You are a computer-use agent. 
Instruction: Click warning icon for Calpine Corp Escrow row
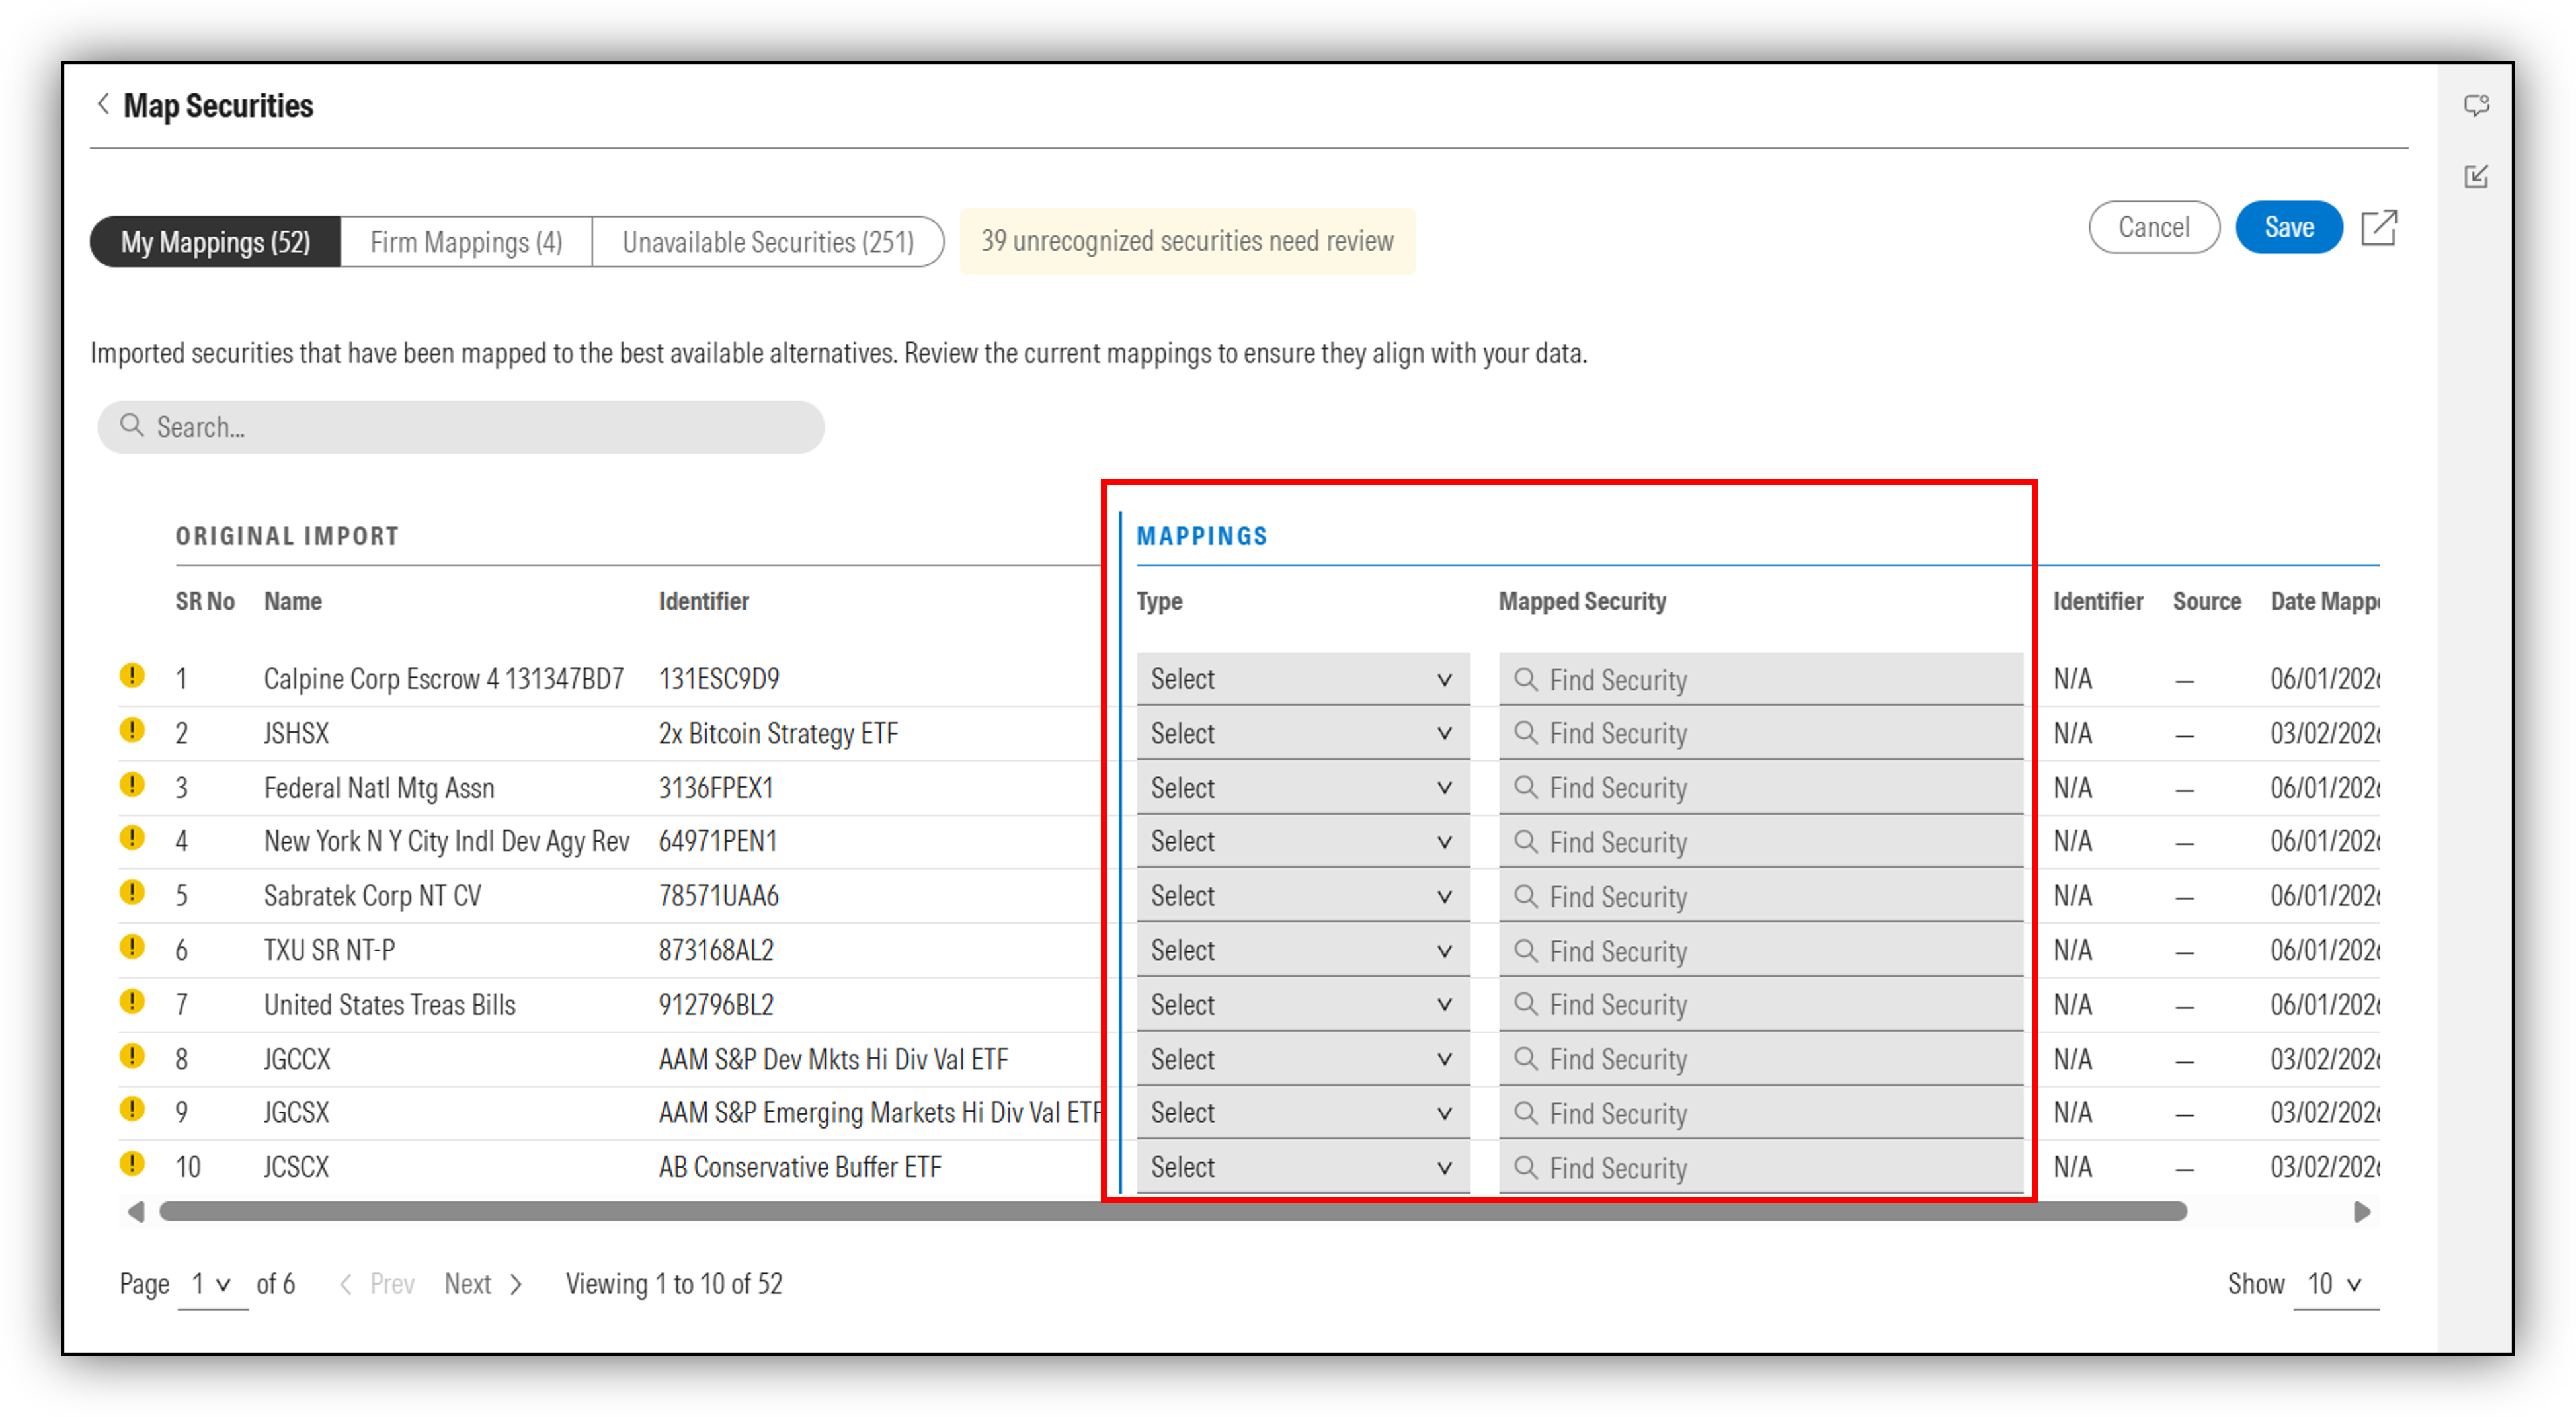point(132,675)
